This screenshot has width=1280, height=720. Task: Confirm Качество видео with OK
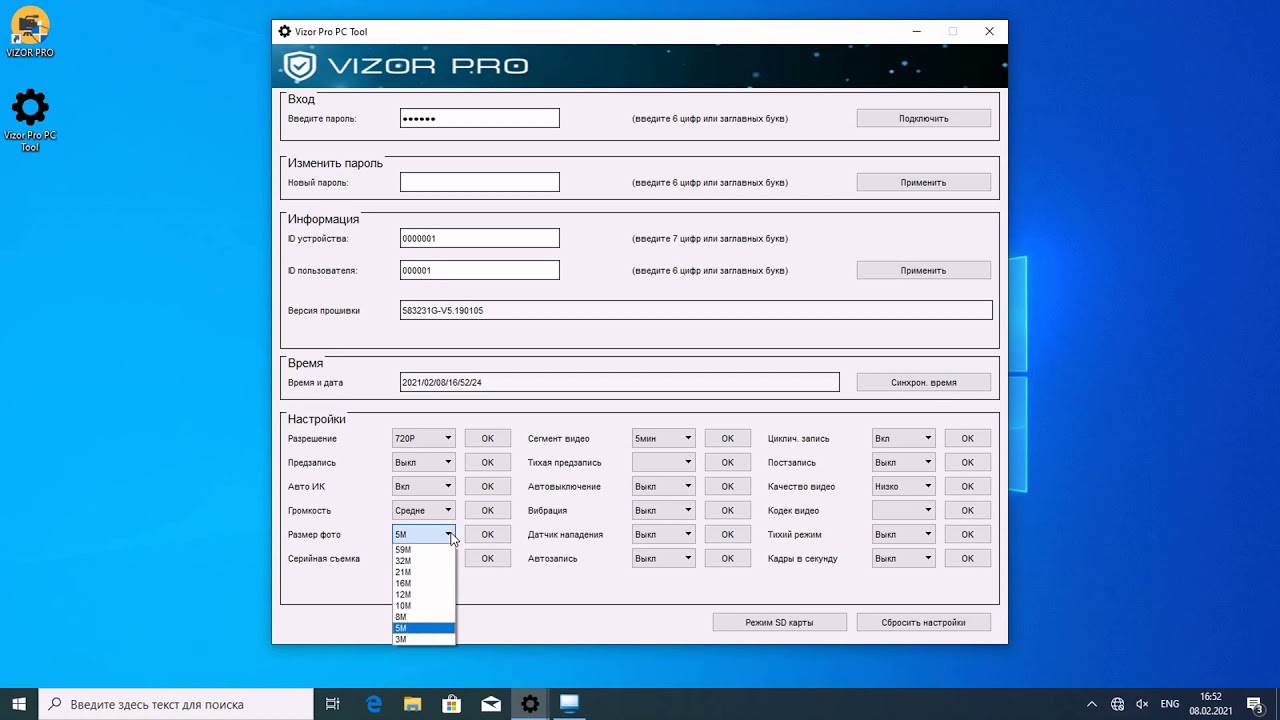pos(967,486)
